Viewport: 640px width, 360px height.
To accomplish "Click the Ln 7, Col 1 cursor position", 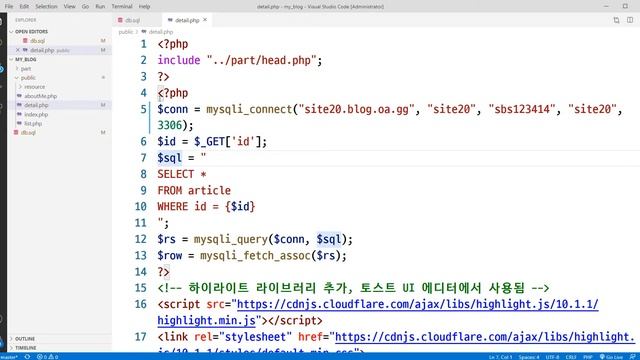I will (500, 357).
